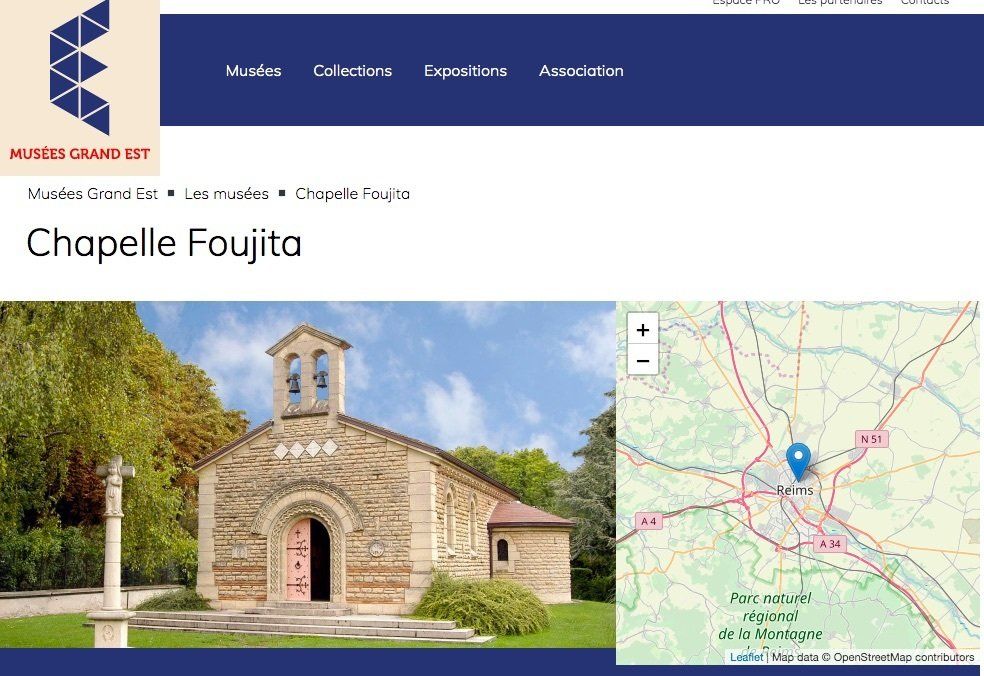Open Contacts top link
The image size is (984, 676).
tap(925, 2)
